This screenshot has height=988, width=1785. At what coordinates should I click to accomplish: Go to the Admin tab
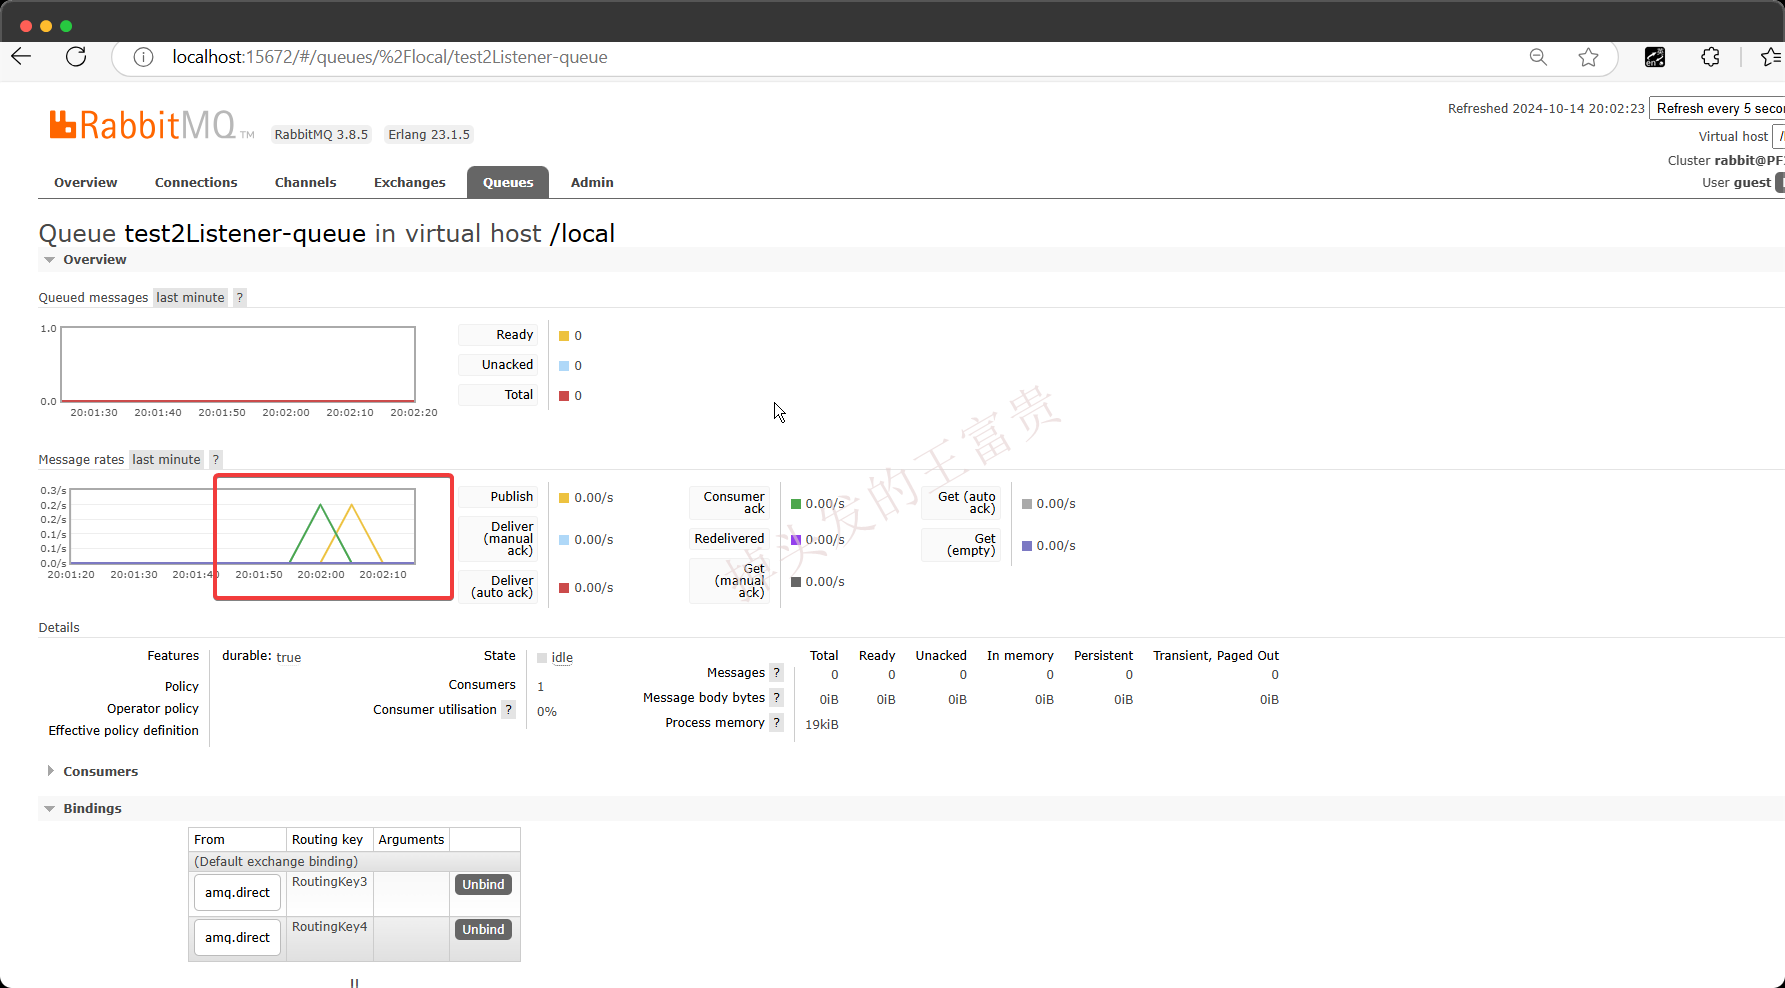click(592, 182)
